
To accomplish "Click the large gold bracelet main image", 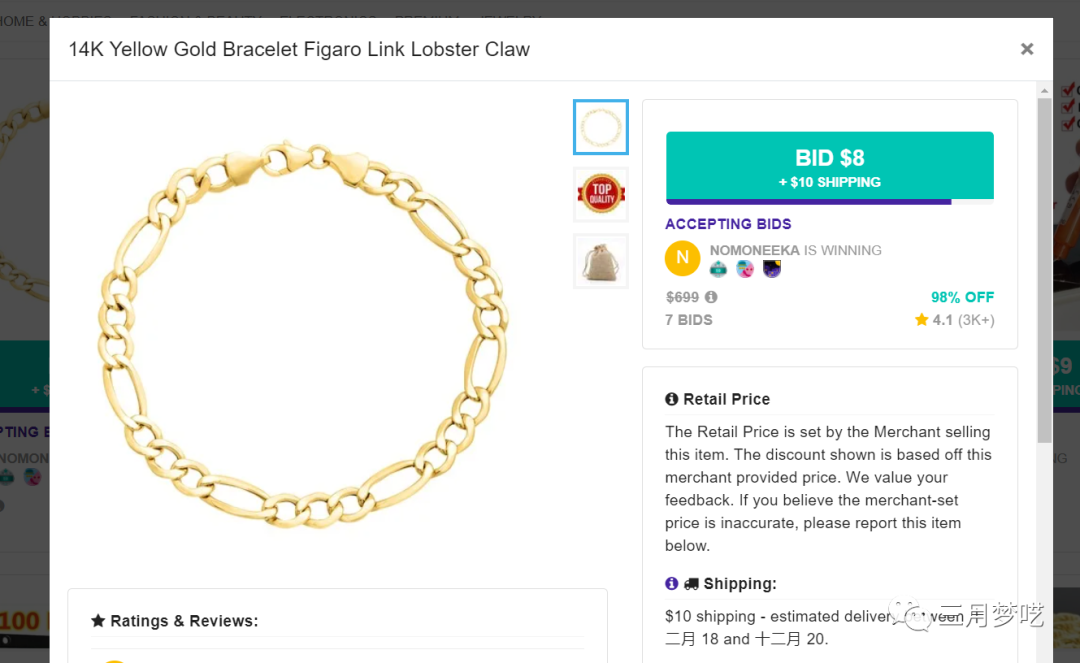I will 302,335.
